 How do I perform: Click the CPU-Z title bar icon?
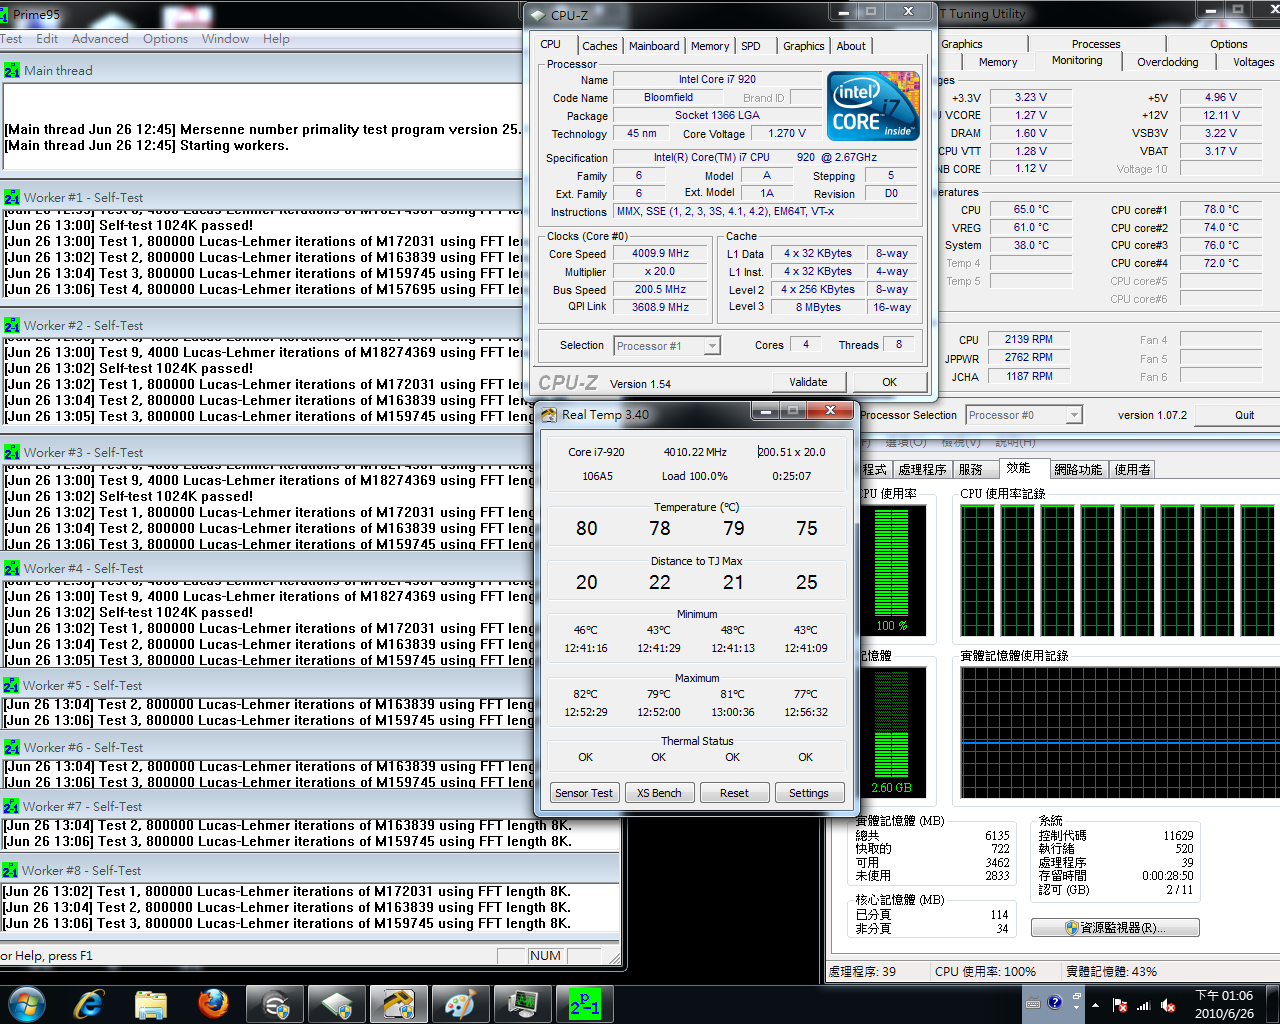click(x=538, y=15)
